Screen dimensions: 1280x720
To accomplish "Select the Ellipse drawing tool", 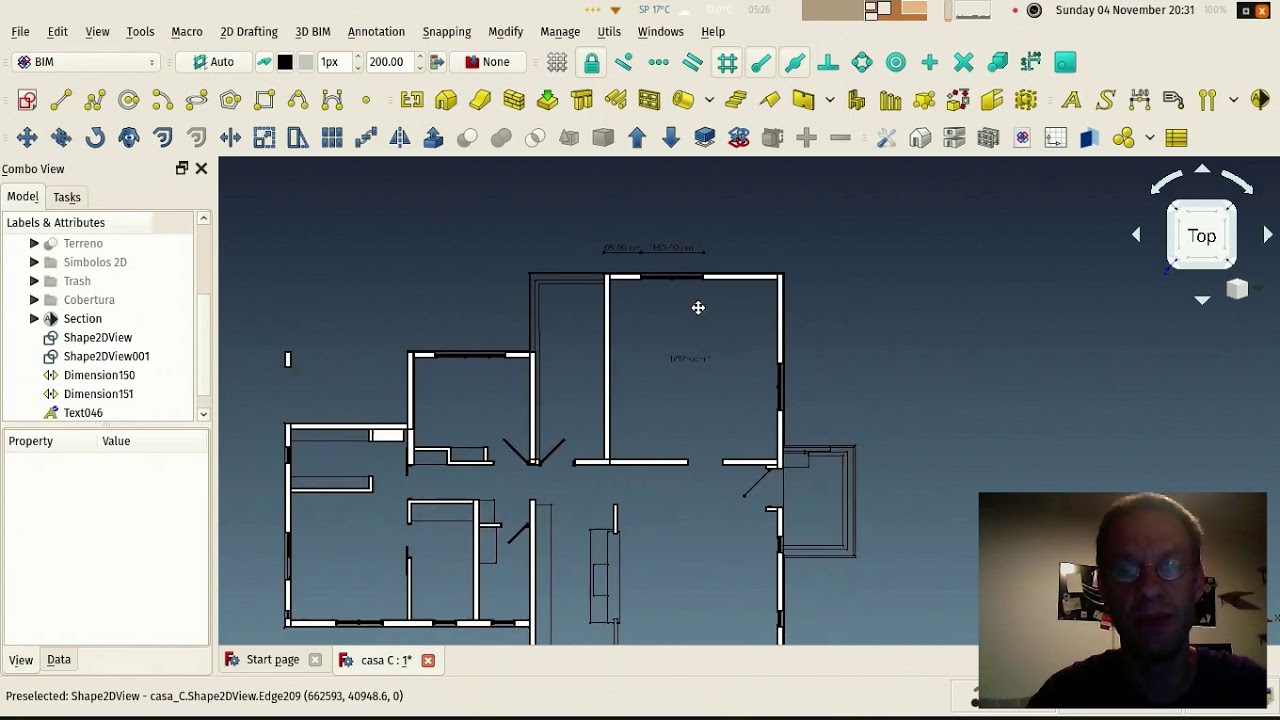I will point(197,100).
